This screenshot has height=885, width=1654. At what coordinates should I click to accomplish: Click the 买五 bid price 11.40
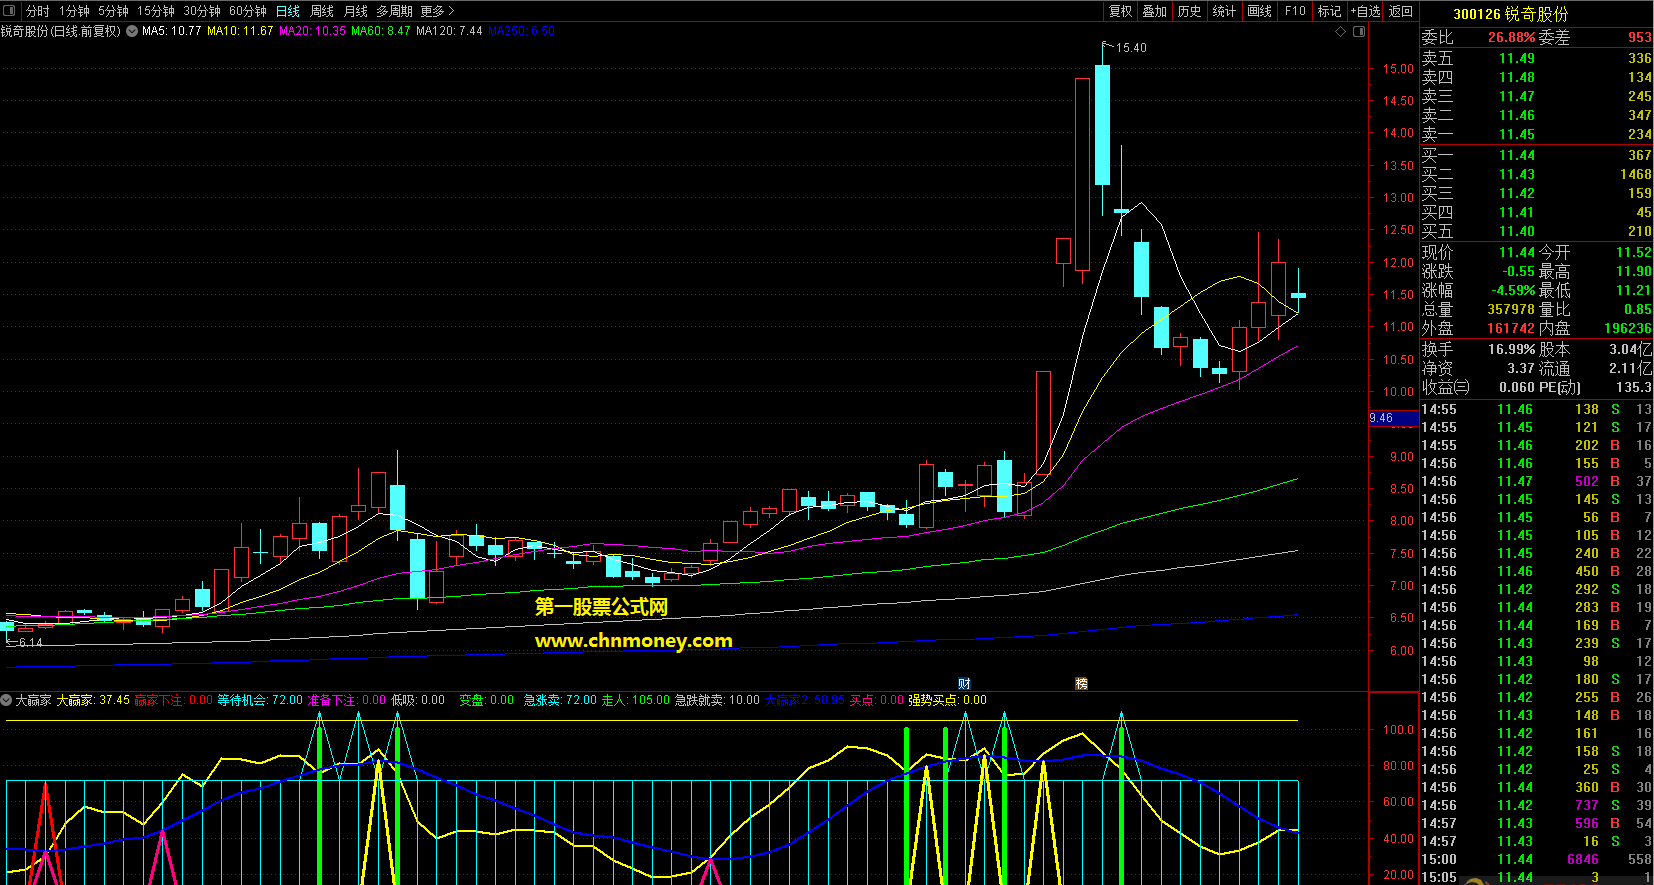coord(1516,232)
